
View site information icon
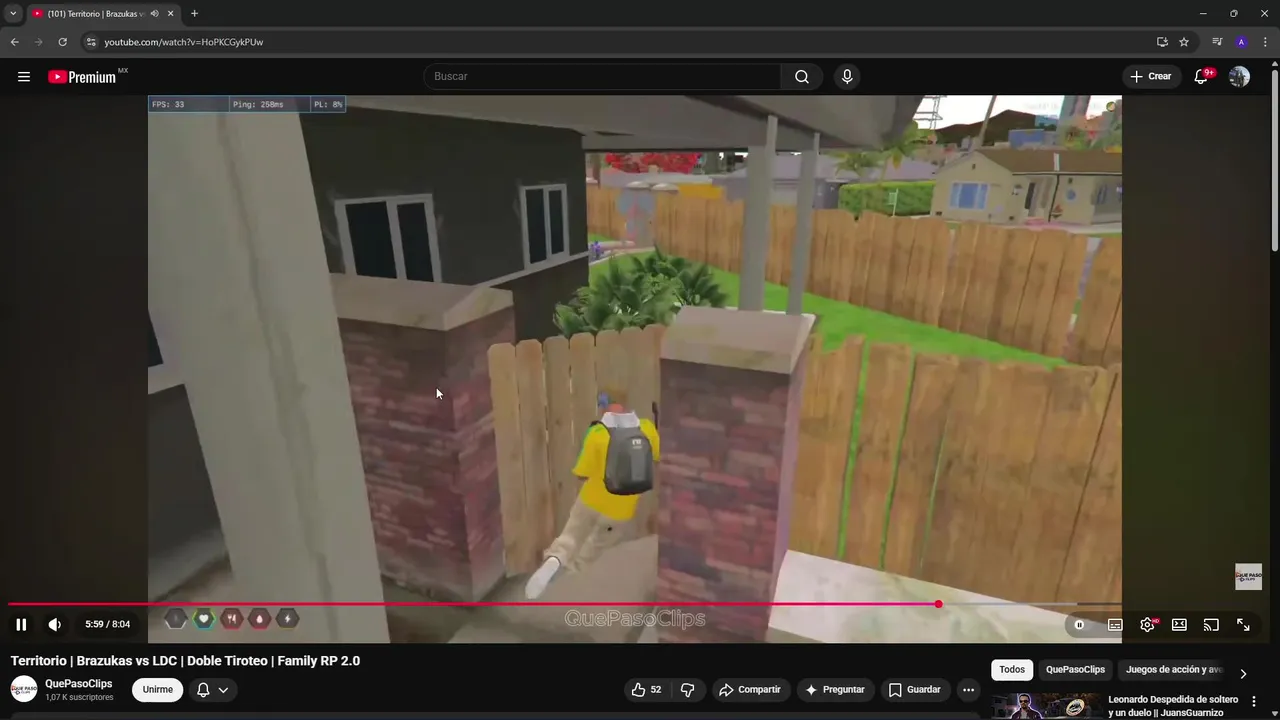point(91,42)
